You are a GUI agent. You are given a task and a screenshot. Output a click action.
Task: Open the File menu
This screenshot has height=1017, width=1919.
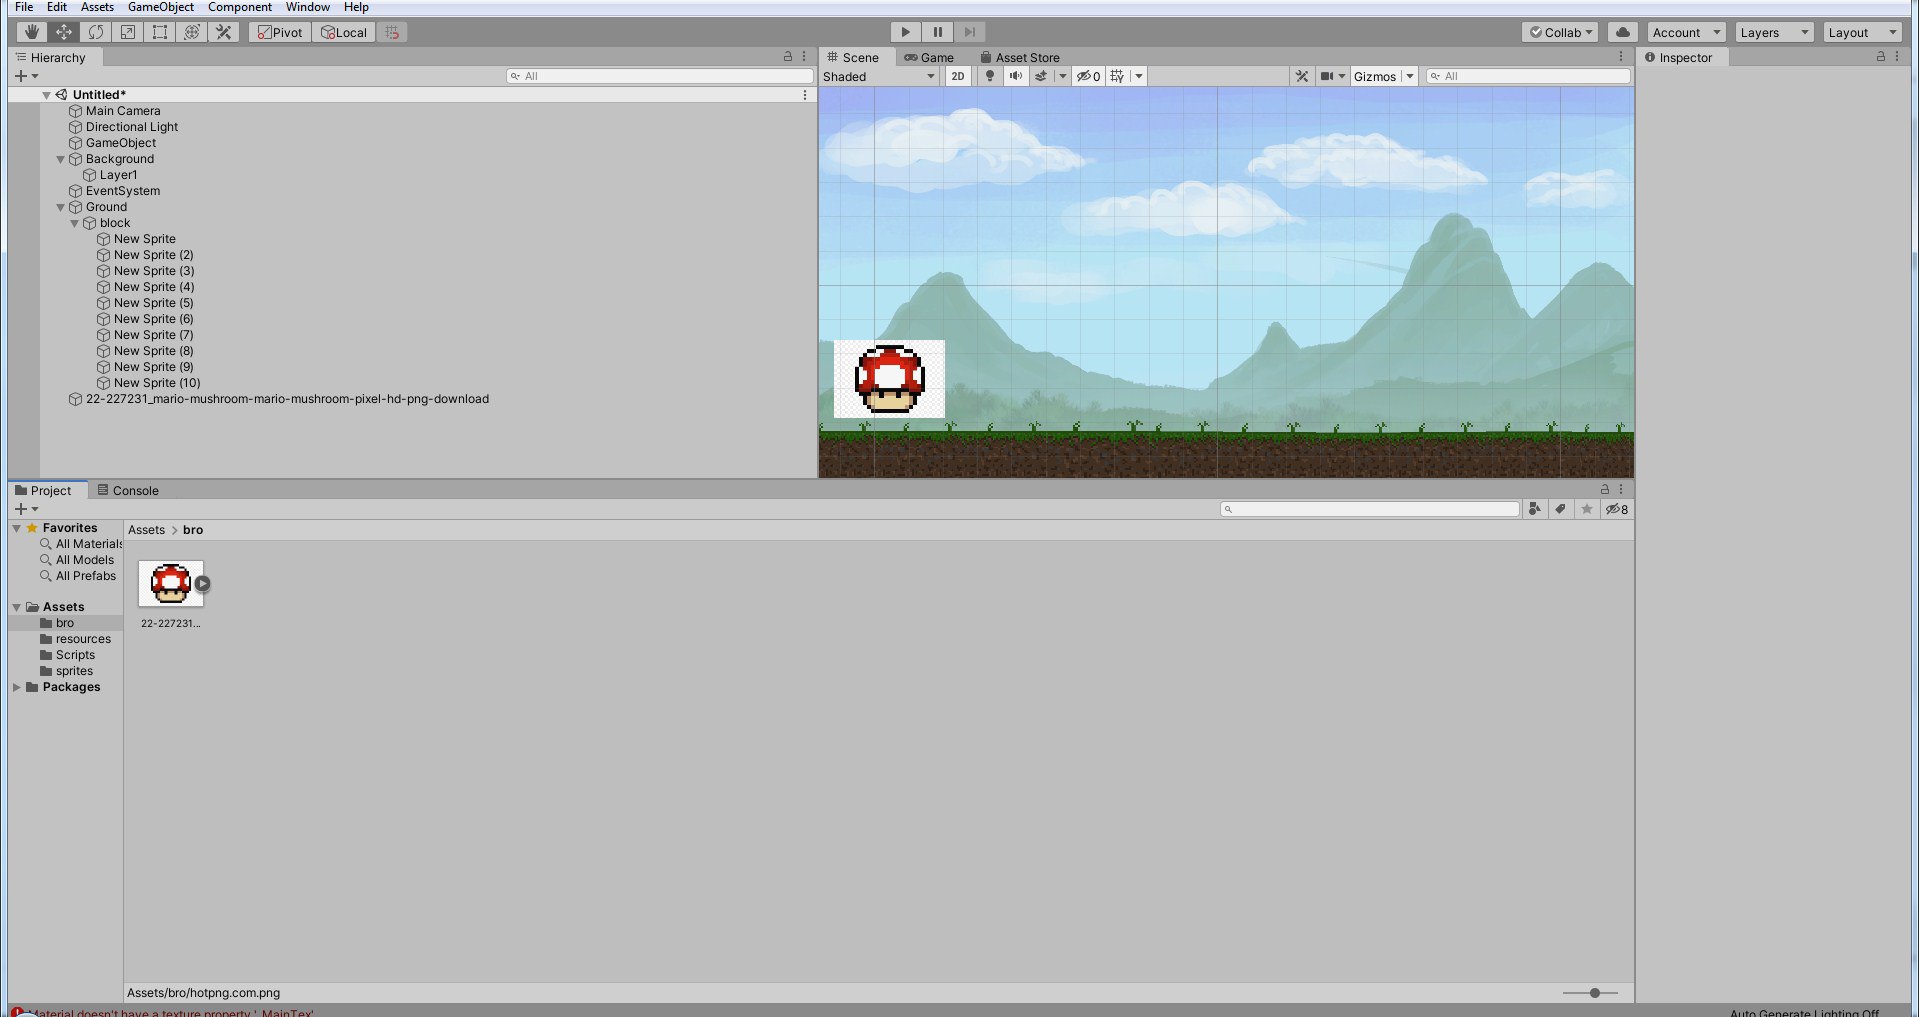point(24,7)
